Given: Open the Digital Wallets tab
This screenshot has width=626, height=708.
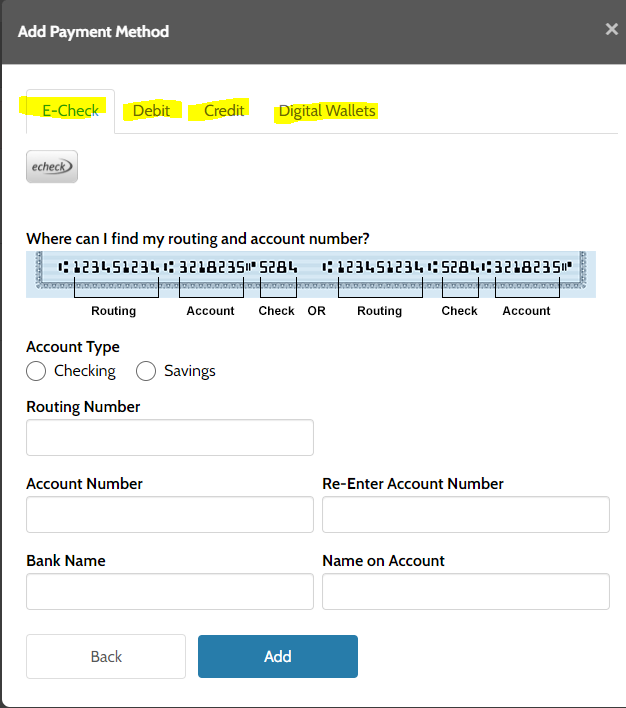Looking at the screenshot, I should [327, 110].
